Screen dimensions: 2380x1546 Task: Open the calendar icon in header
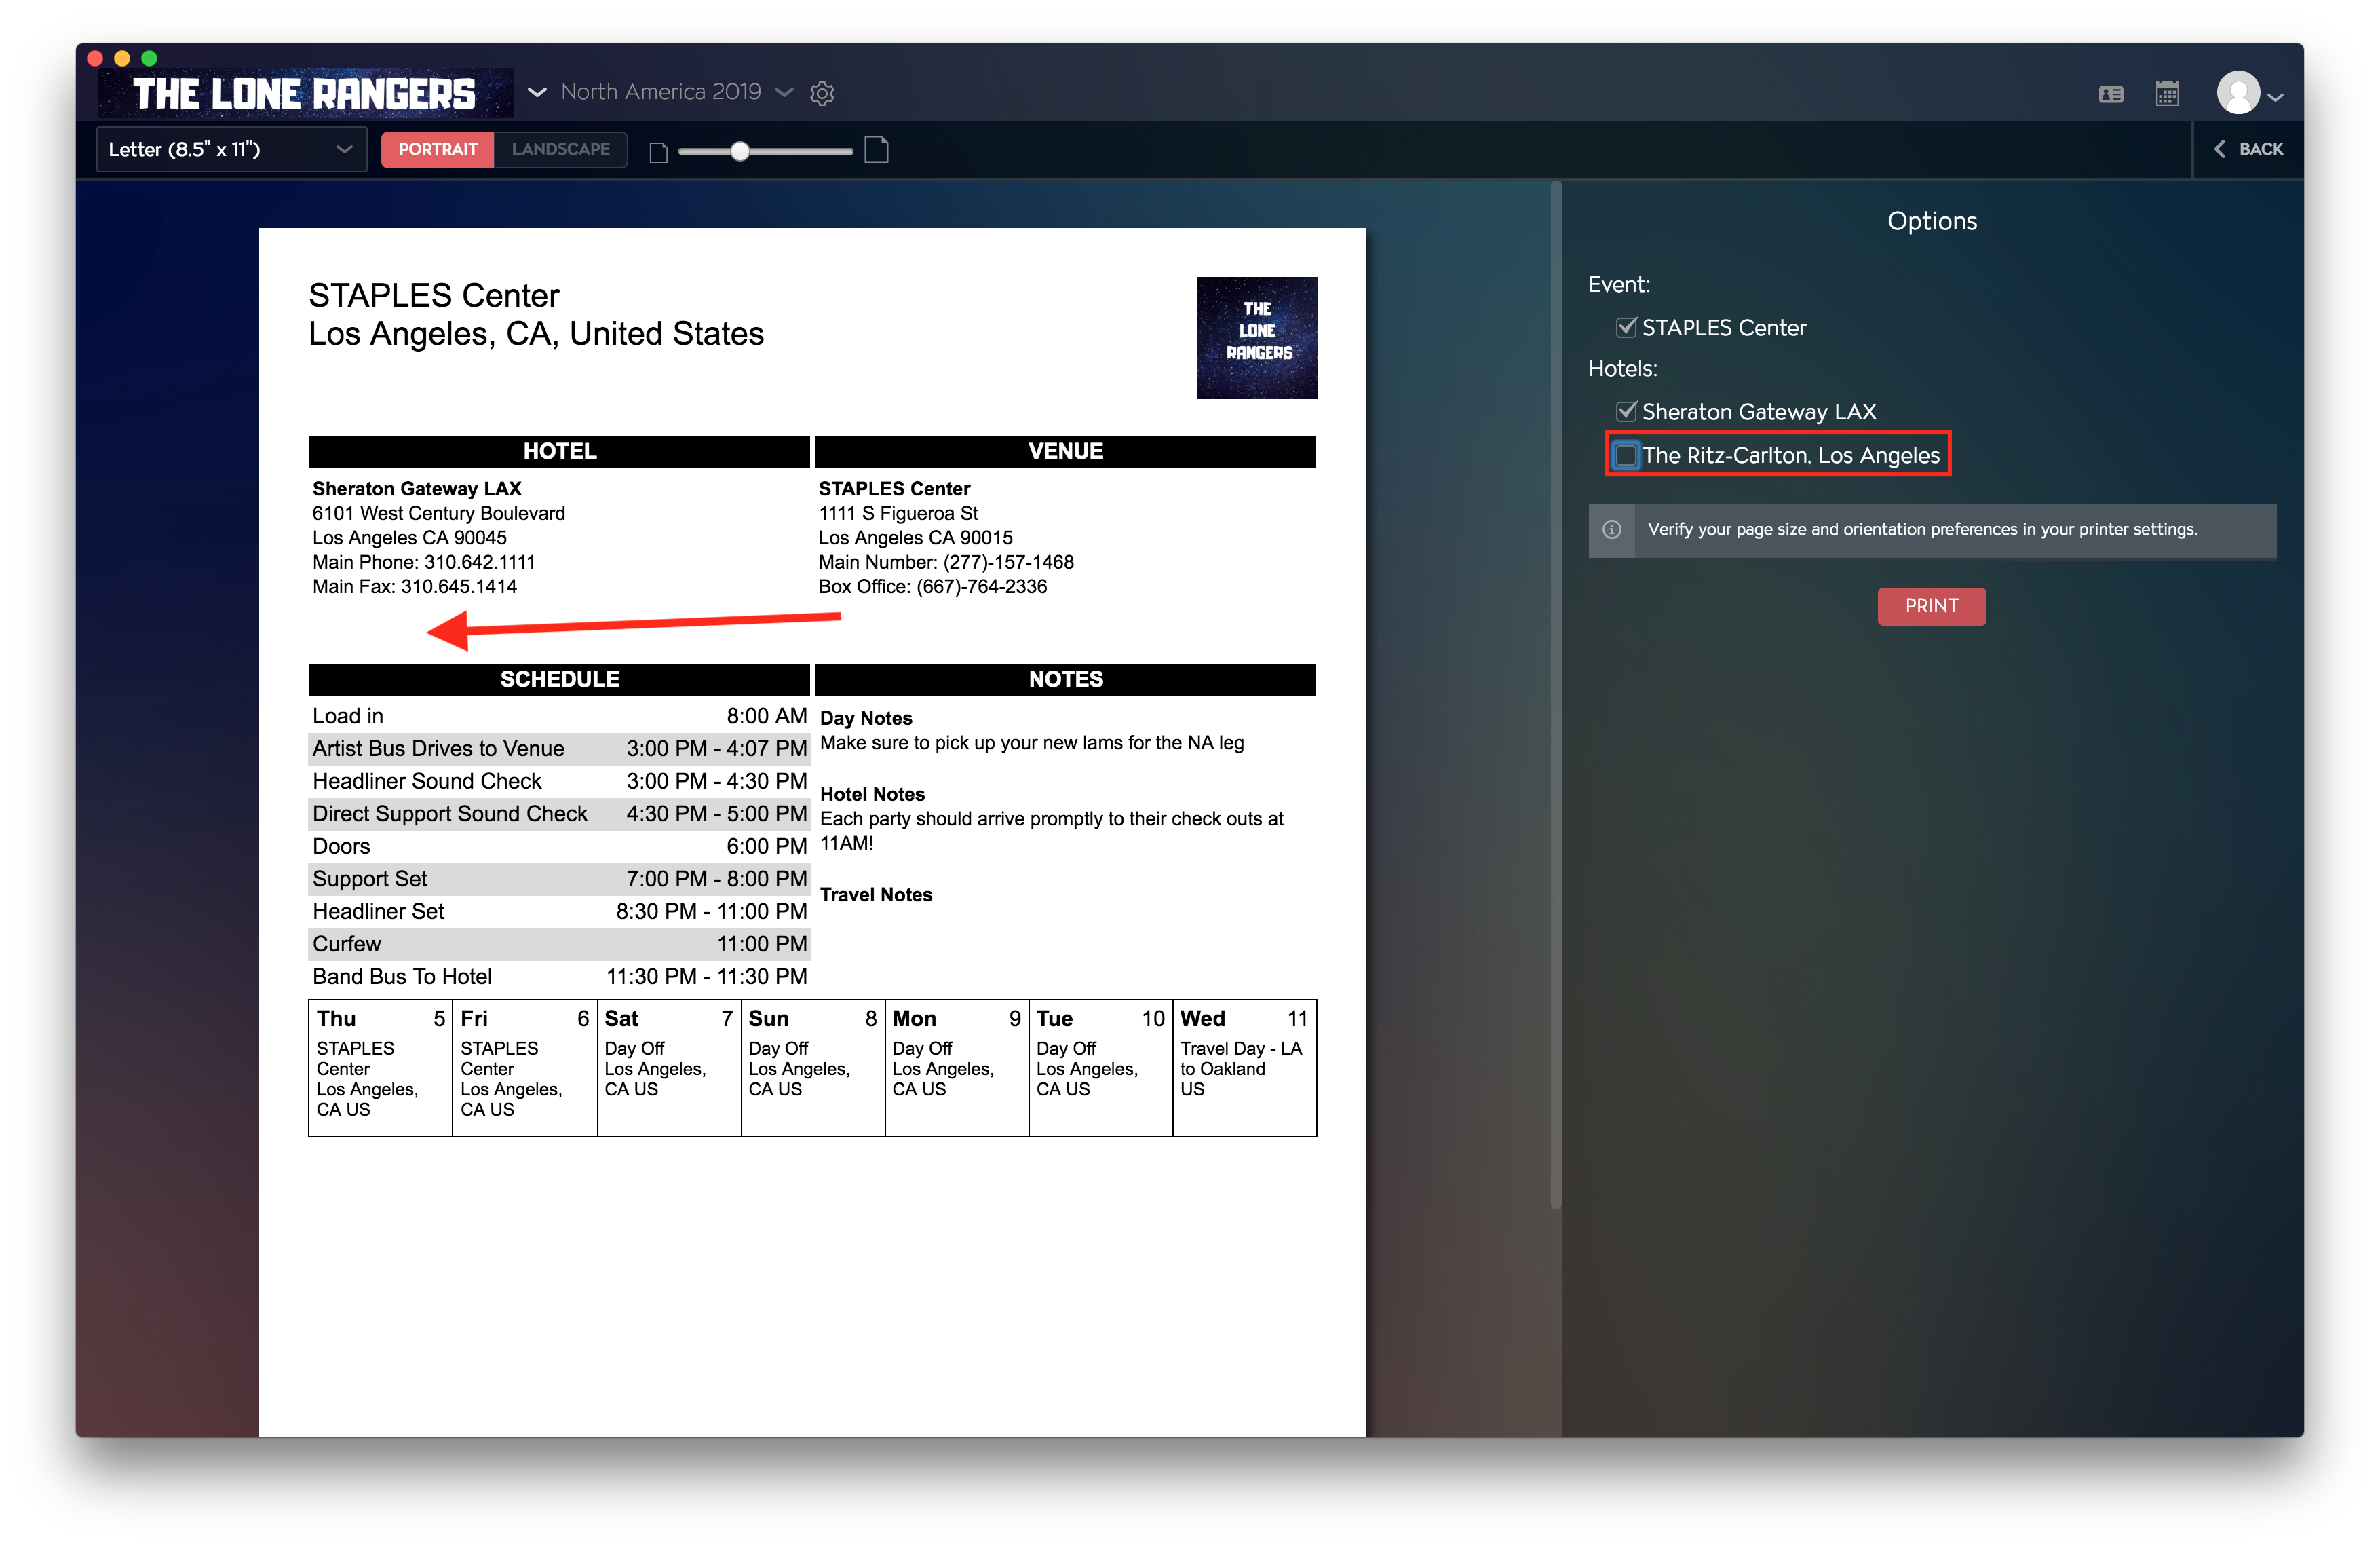click(2167, 94)
